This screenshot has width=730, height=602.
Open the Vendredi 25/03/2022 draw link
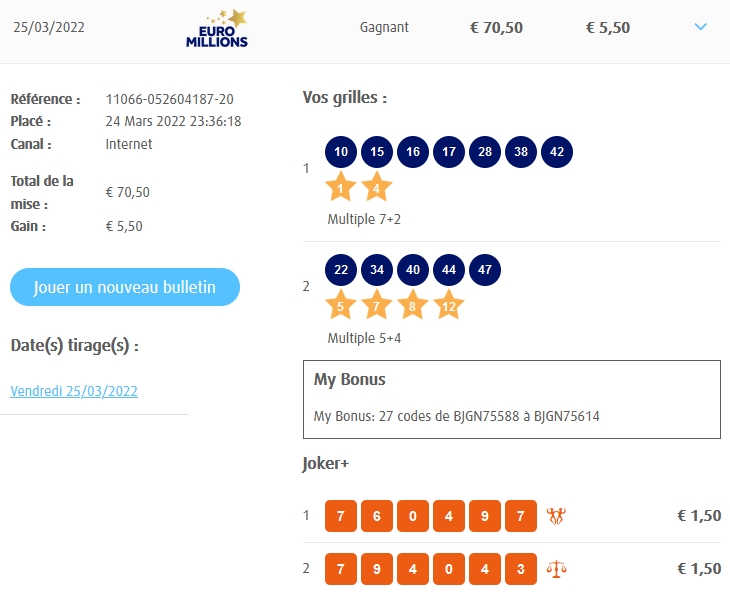[74, 391]
